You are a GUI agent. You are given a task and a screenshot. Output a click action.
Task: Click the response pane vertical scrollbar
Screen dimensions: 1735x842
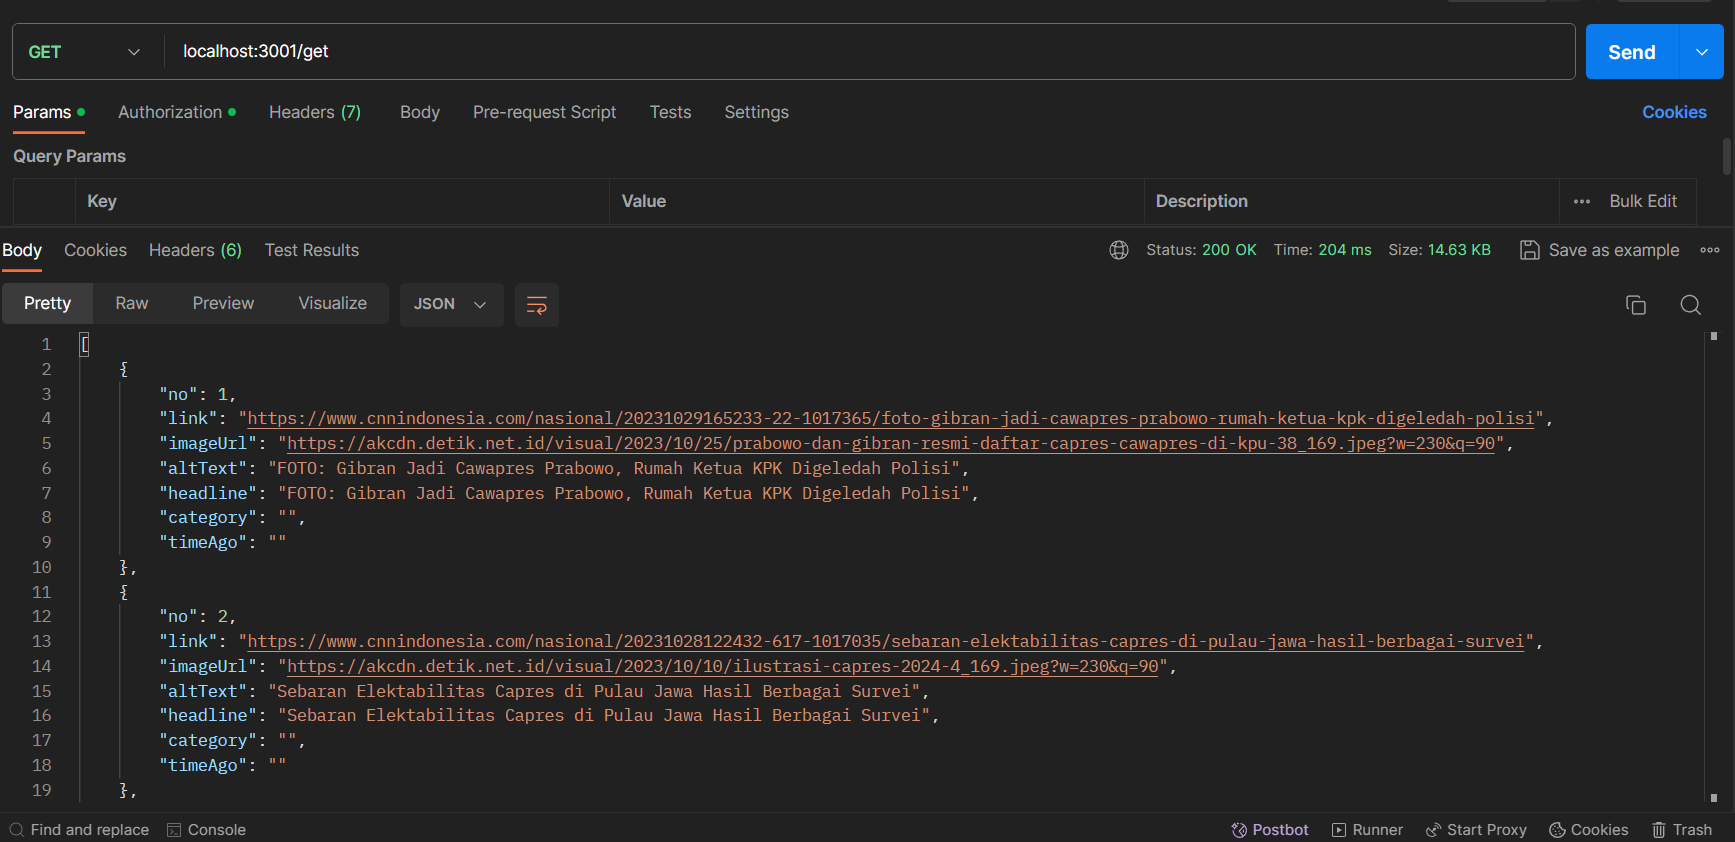[x=1714, y=568]
